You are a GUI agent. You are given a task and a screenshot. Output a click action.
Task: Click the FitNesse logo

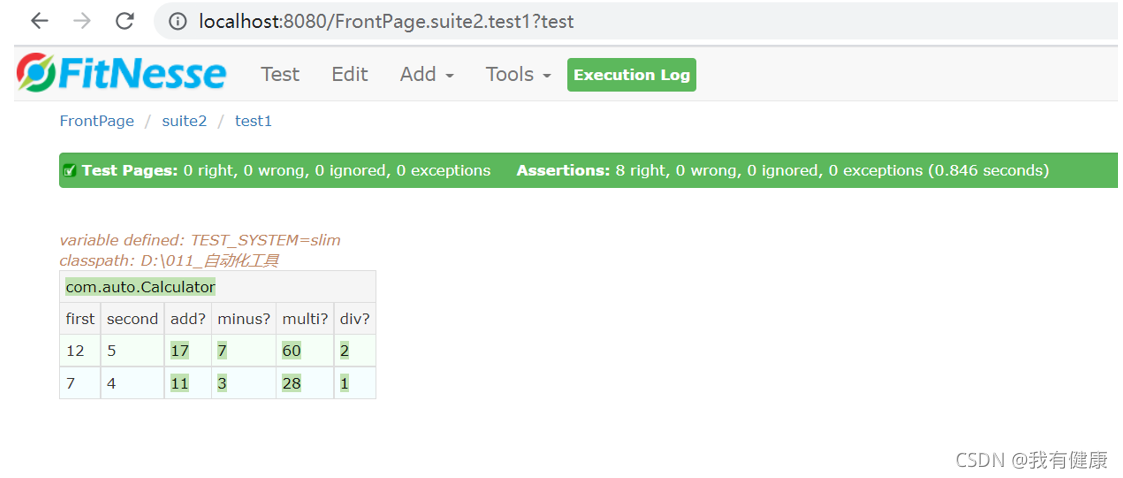click(122, 74)
